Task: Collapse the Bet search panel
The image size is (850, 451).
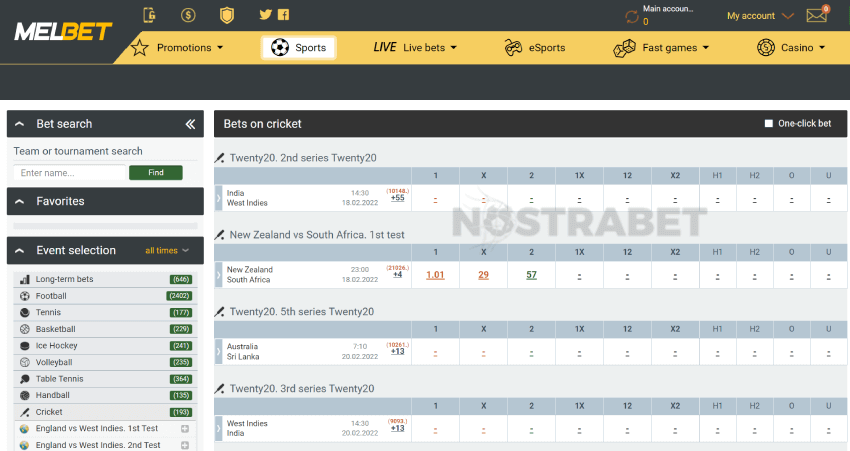Action: [20, 124]
